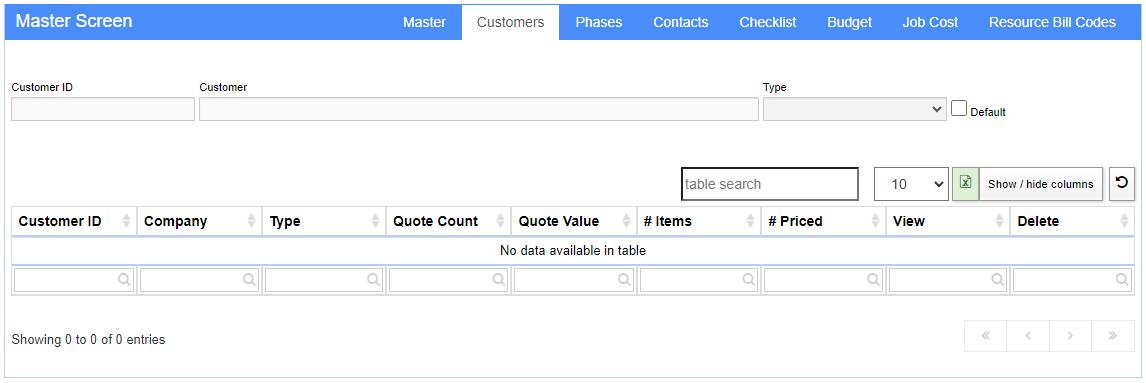
Task: Click the Show / hide columns button
Action: pos(1041,184)
